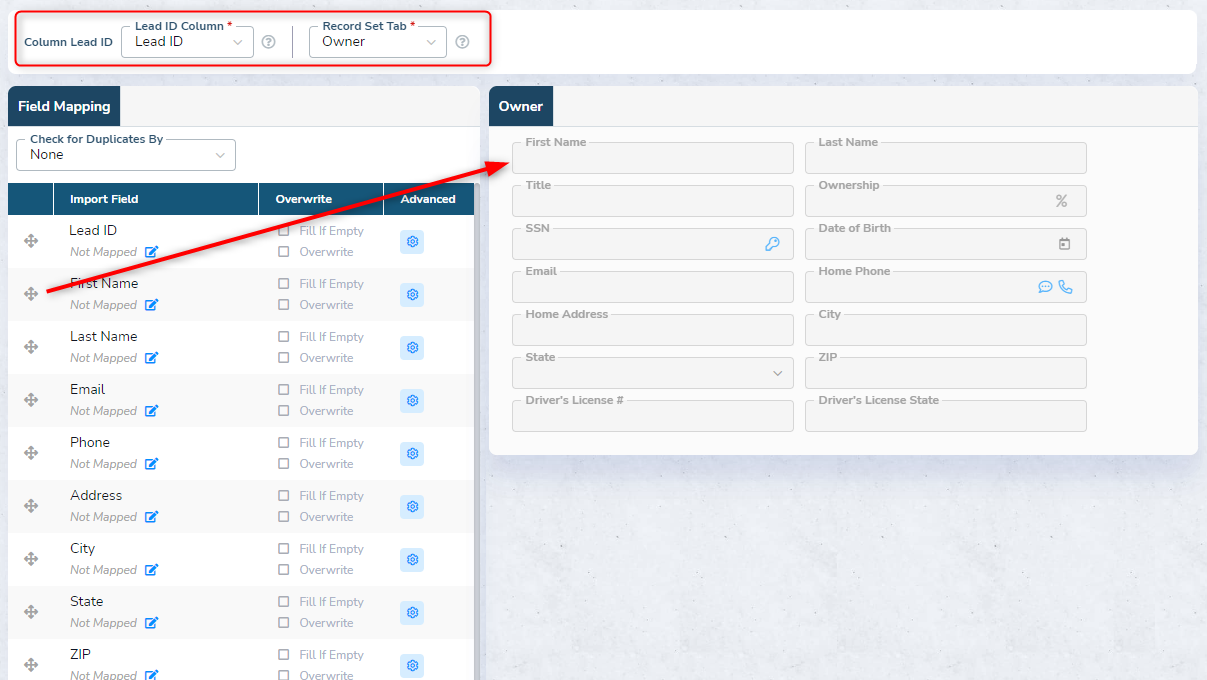1207x680 pixels.
Task: Click the Ownership percentage input field
Action: click(x=946, y=201)
